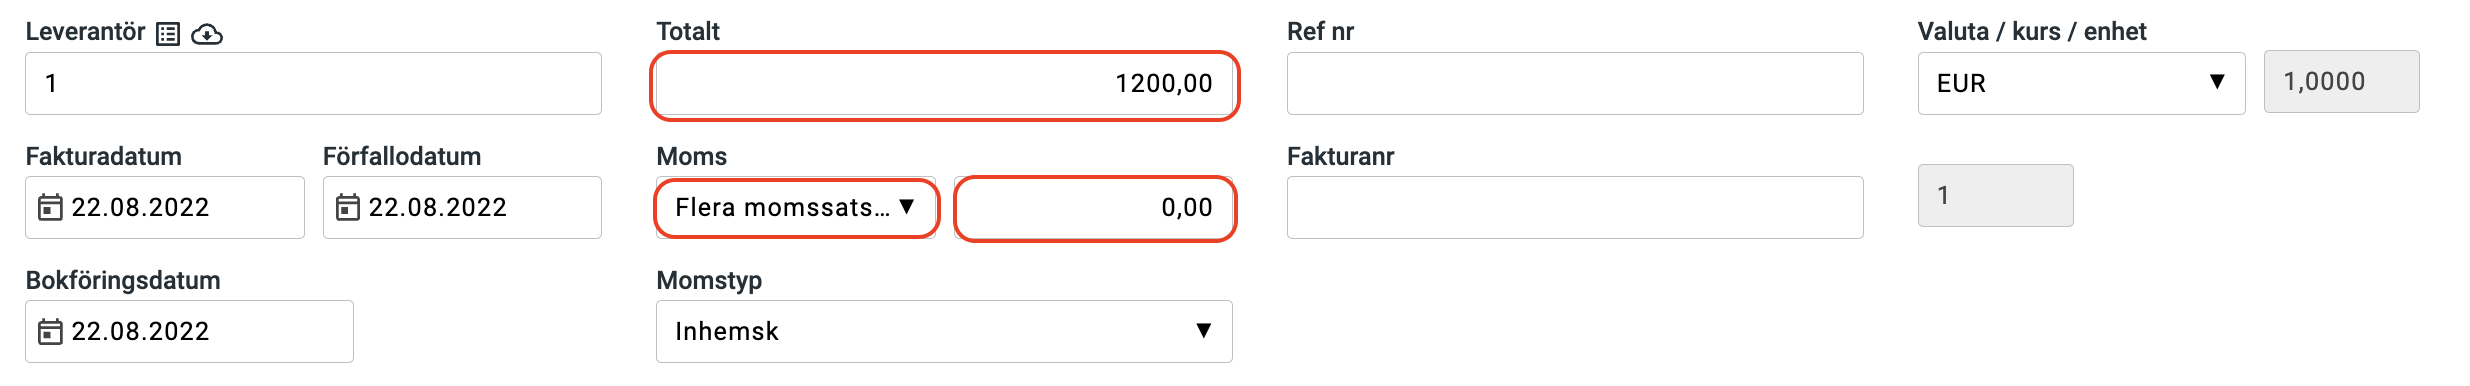Click the Förfallodatum date 22.08.2022
The width and height of the screenshot is (2470, 386).
pos(438,207)
